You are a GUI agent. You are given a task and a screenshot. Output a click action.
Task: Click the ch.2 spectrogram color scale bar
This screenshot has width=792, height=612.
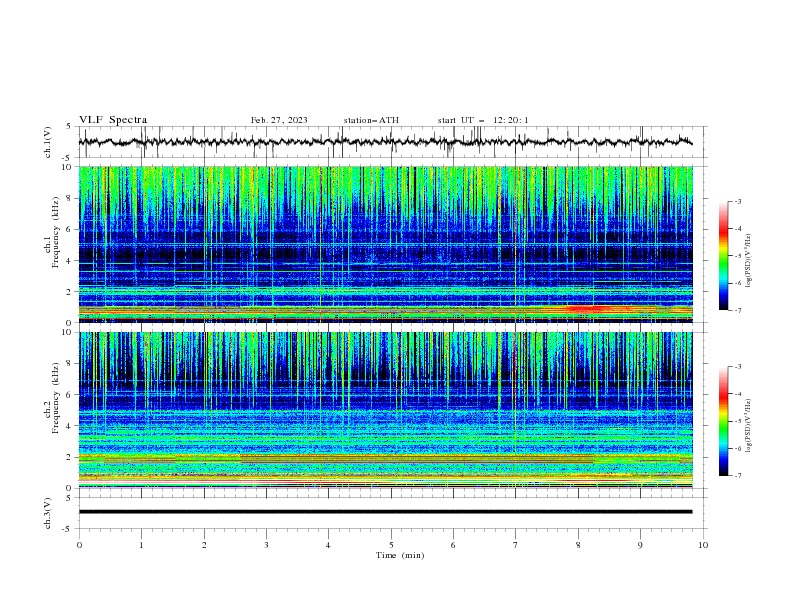(724, 421)
